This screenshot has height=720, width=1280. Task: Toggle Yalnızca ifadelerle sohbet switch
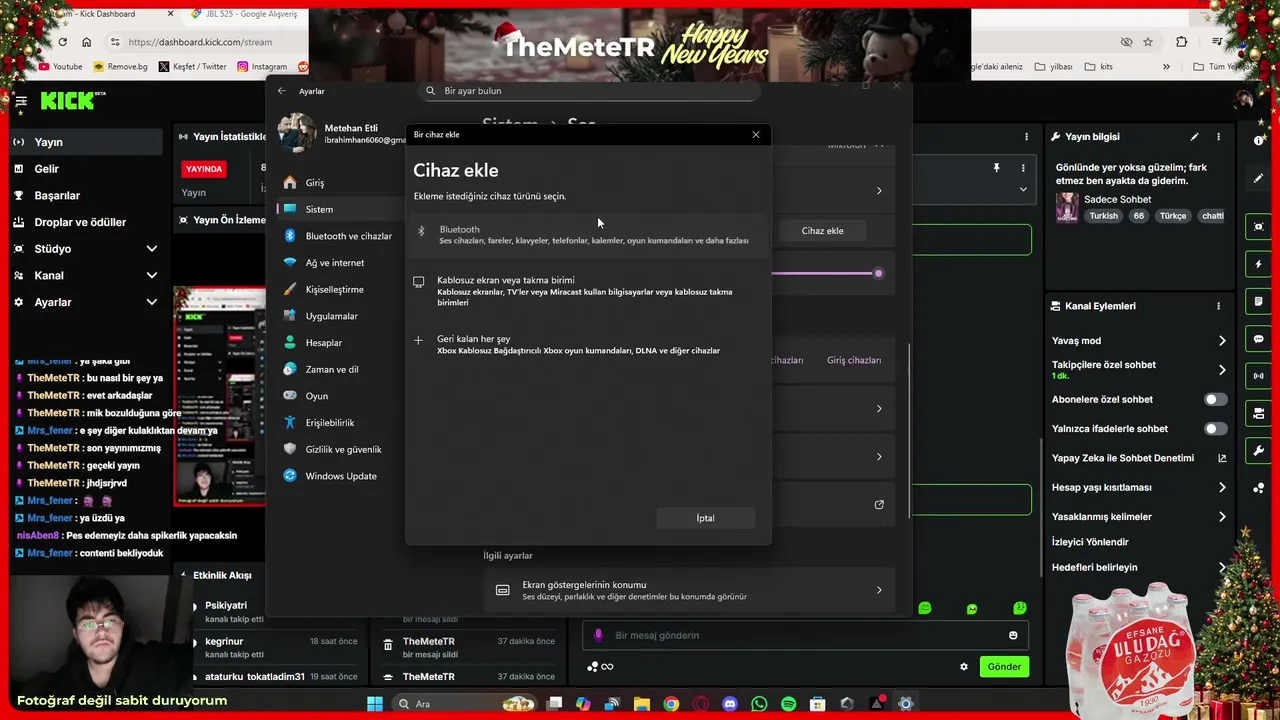coord(1215,429)
